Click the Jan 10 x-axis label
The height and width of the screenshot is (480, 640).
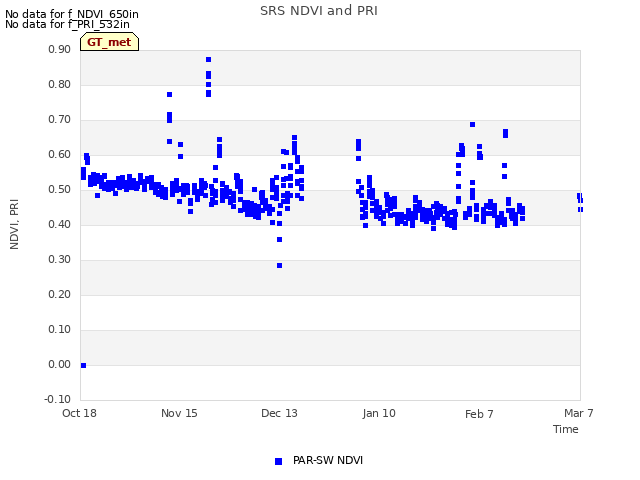click(x=379, y=413)
